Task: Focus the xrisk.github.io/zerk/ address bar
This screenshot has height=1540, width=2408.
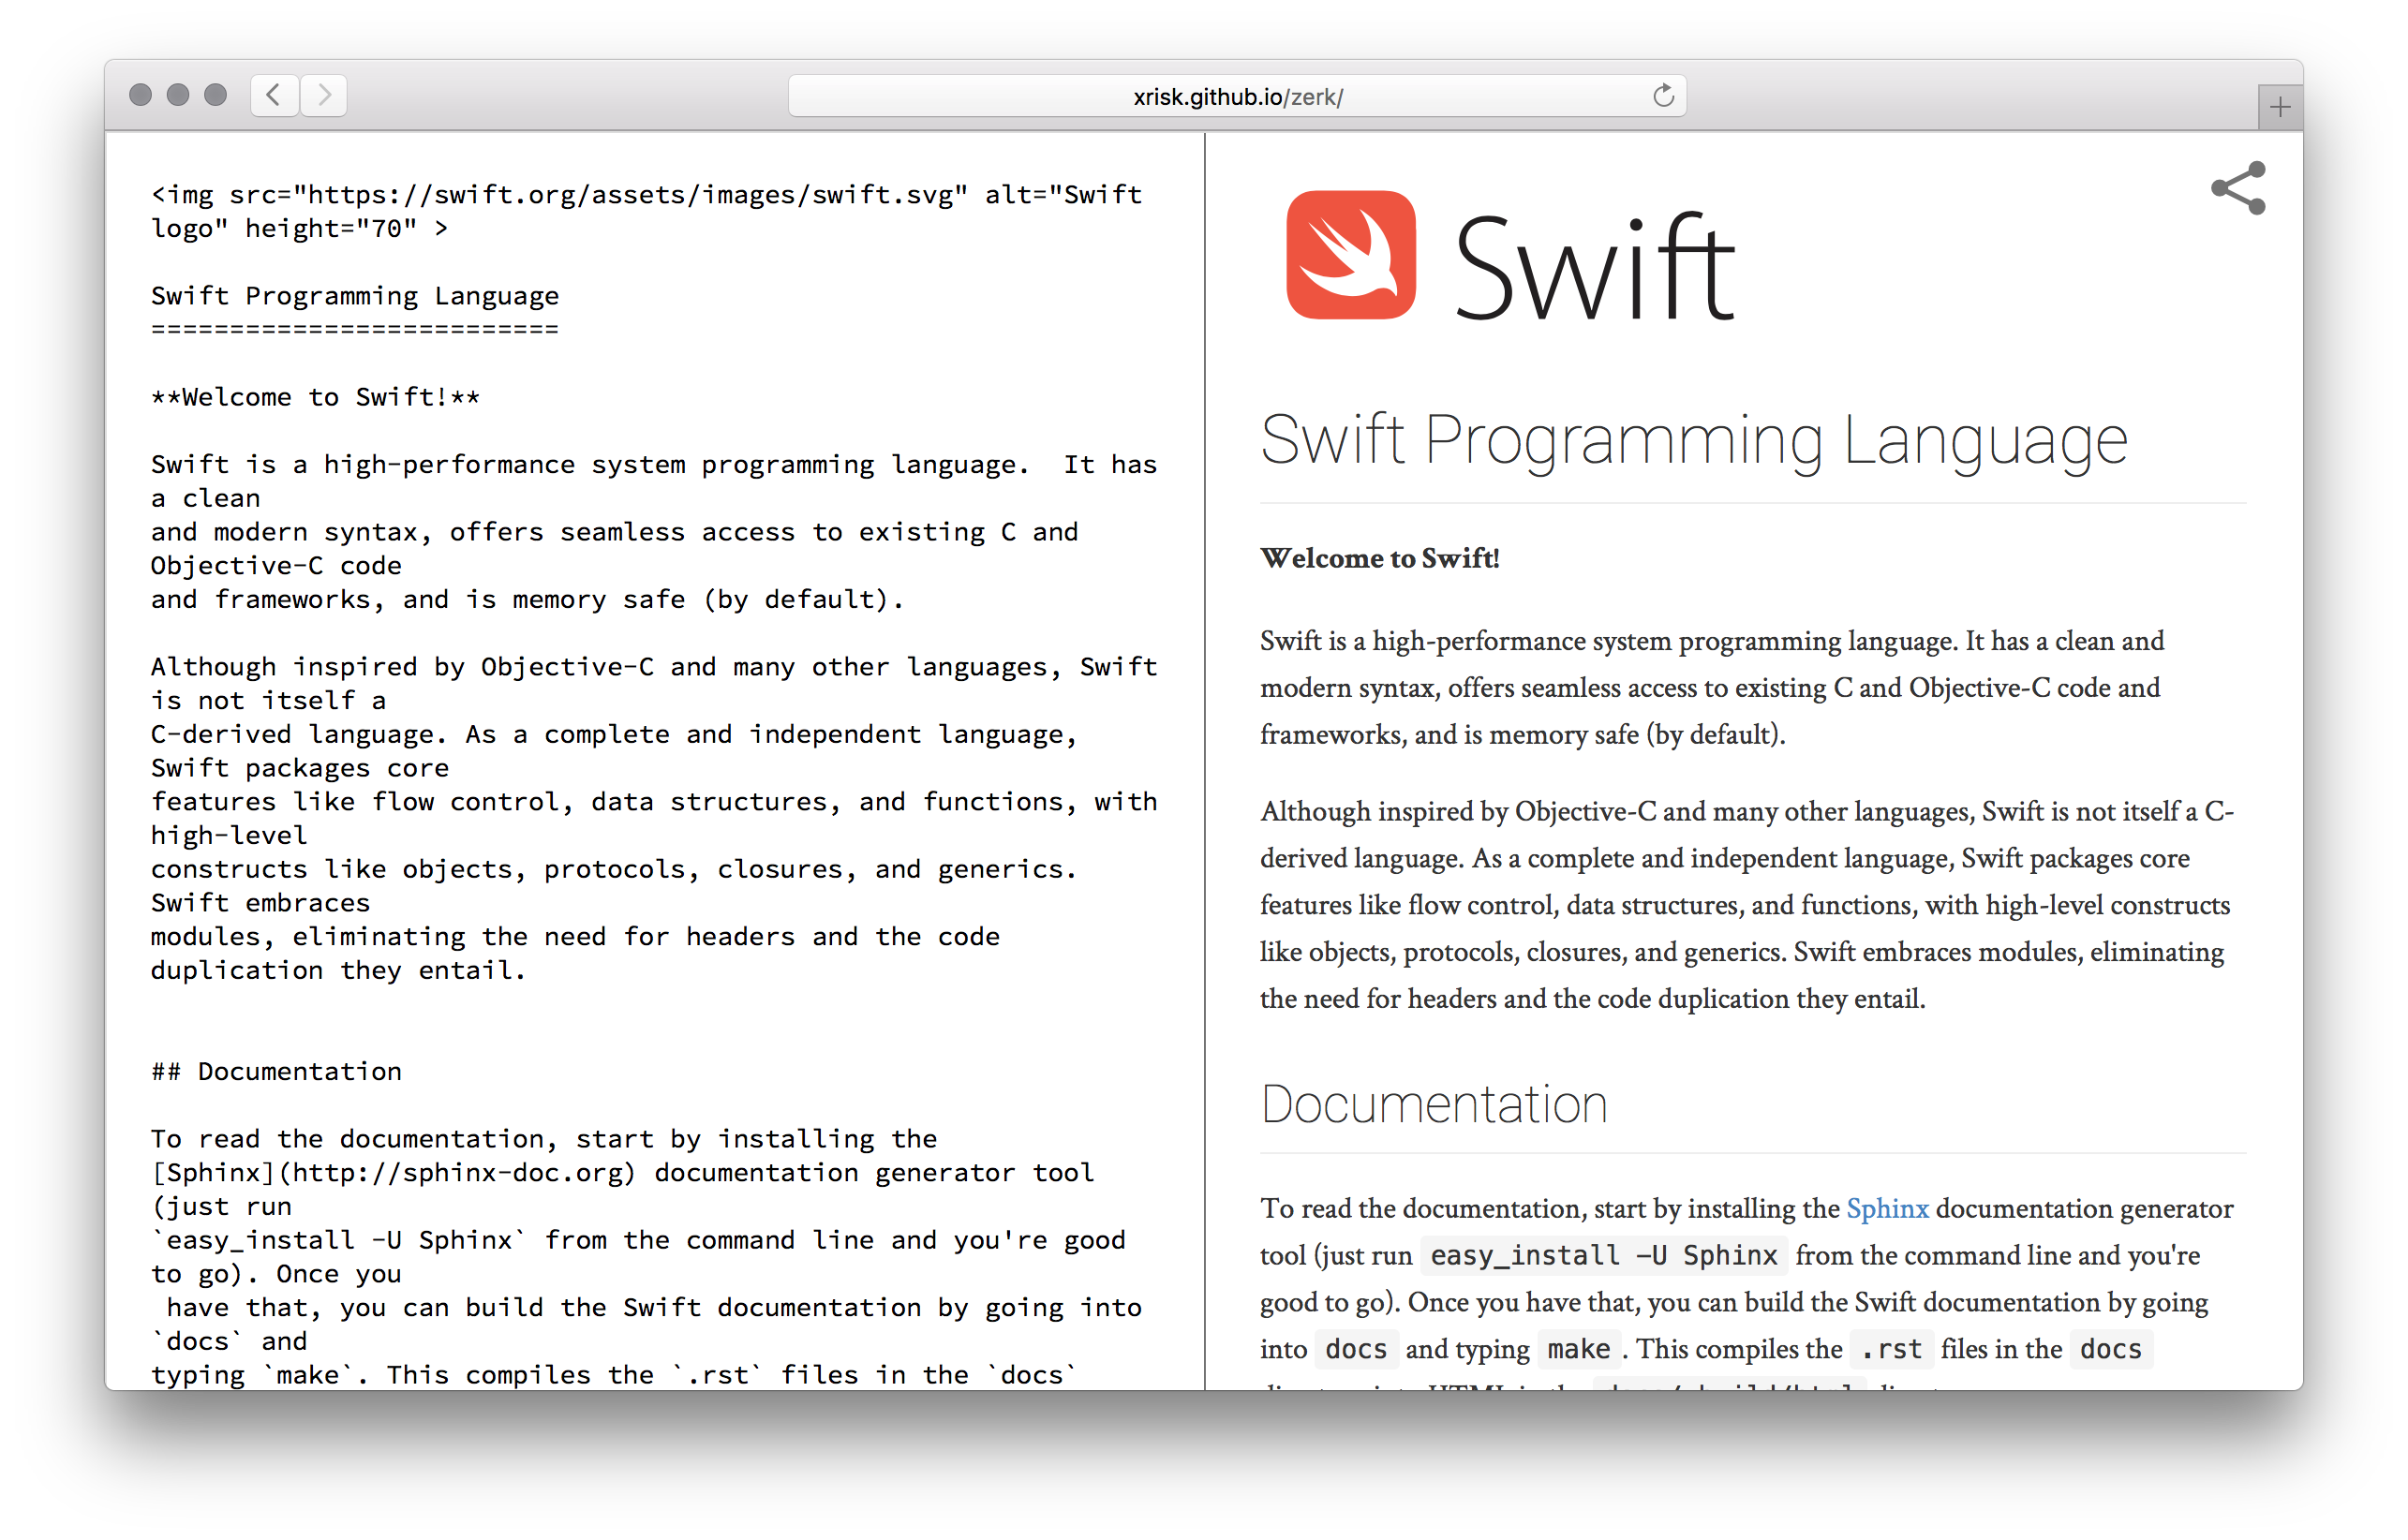Action: click(1236, 97)
